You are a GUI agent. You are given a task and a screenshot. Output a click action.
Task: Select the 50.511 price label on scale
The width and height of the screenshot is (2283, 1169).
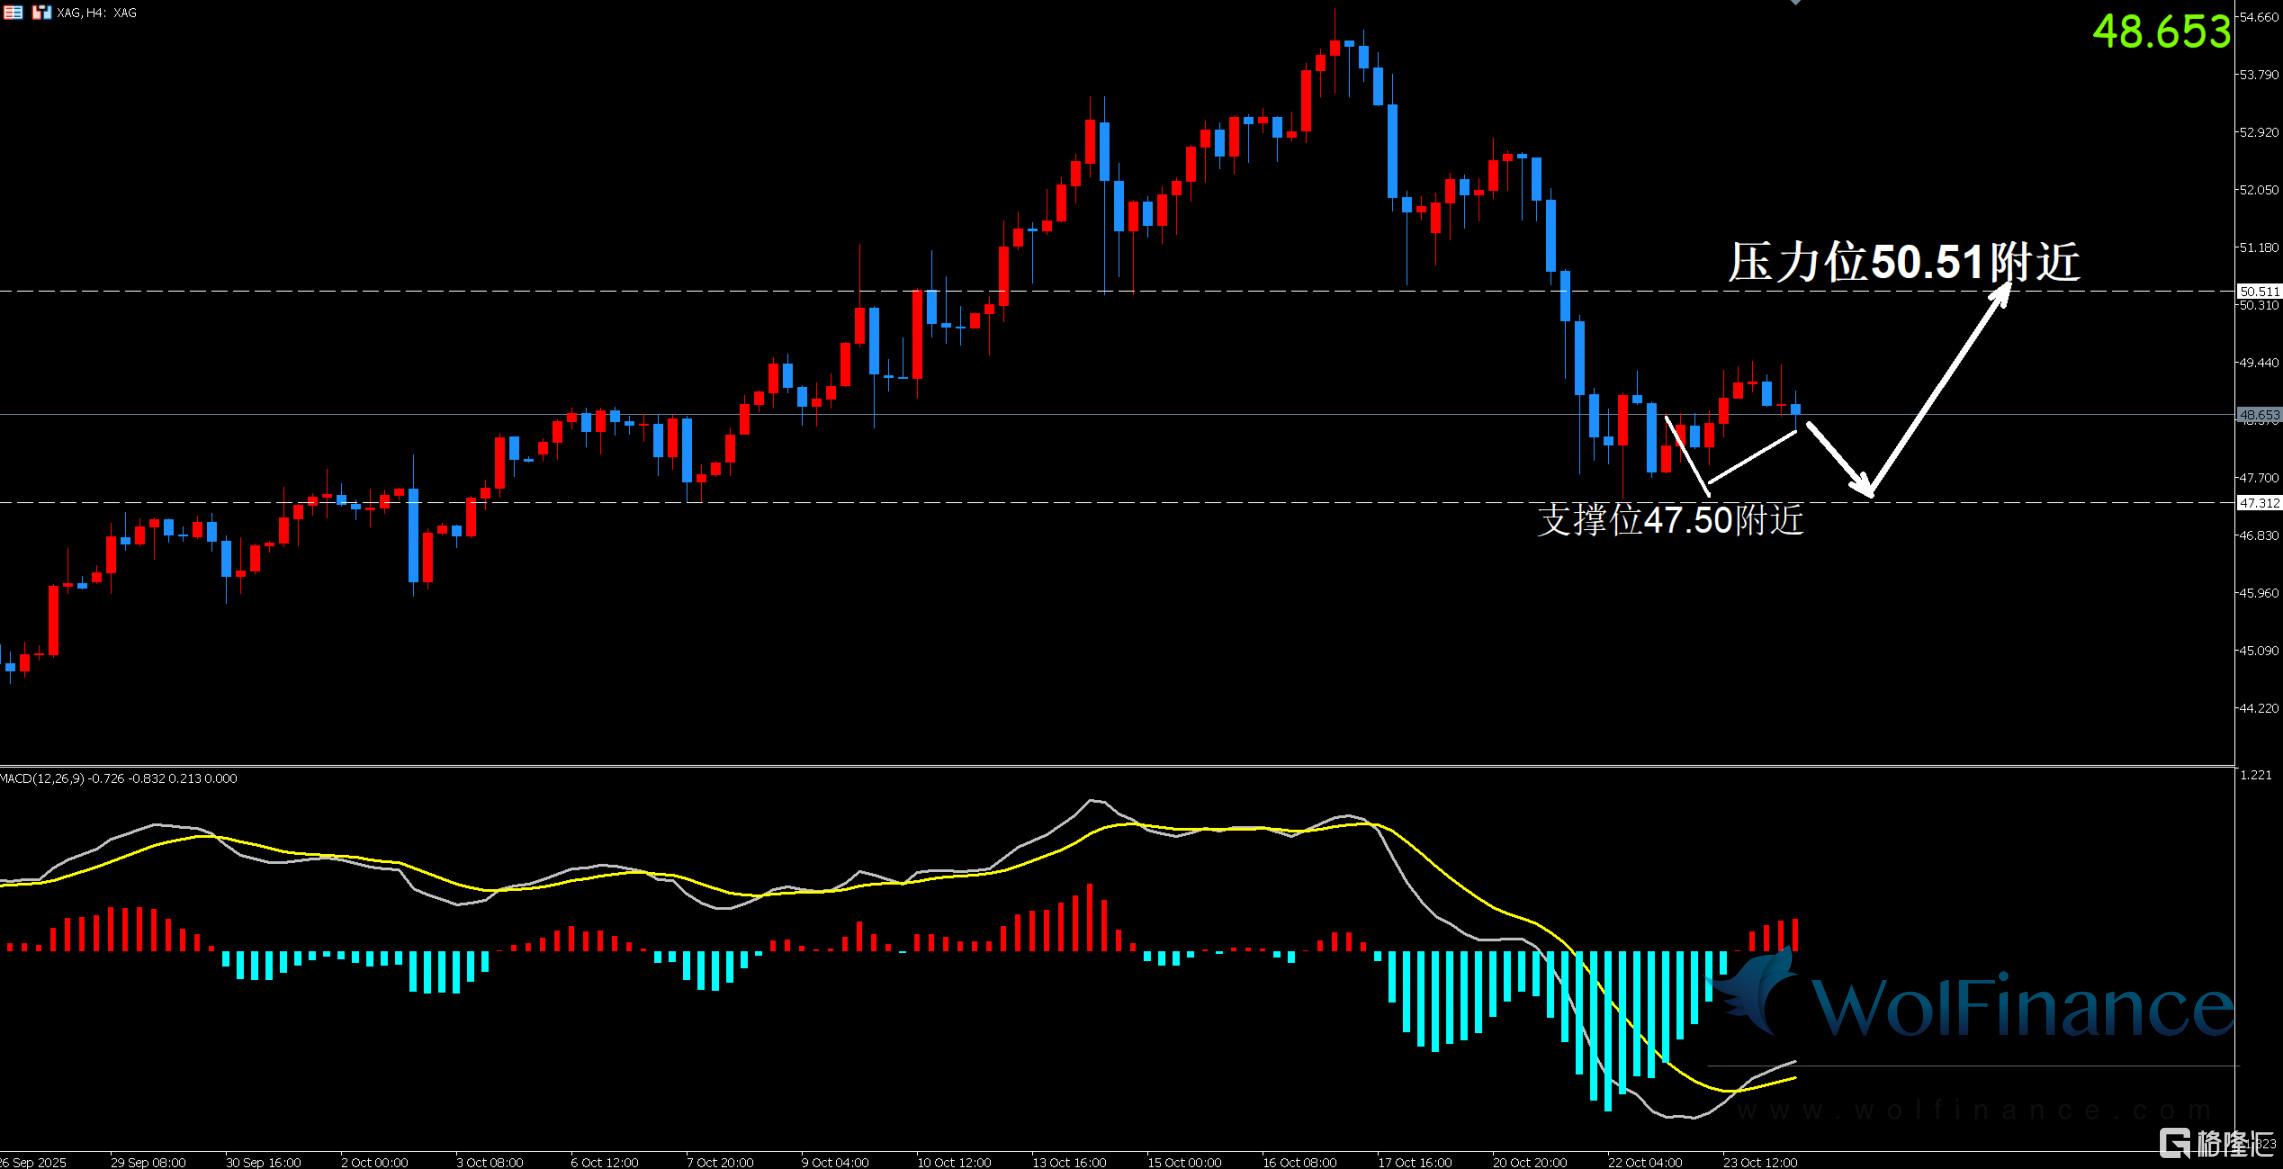coord(2259,291)
